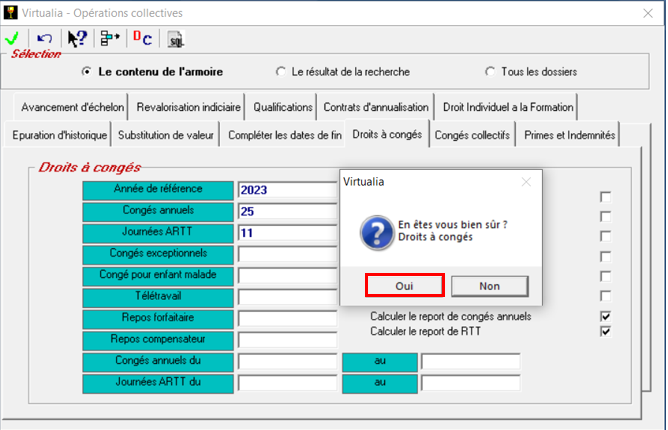Screen dimensions: 668x430
Task: Select 'Le contenu de l'armoire' radio option
Action: pyautogui.click(x=88, y=72)
